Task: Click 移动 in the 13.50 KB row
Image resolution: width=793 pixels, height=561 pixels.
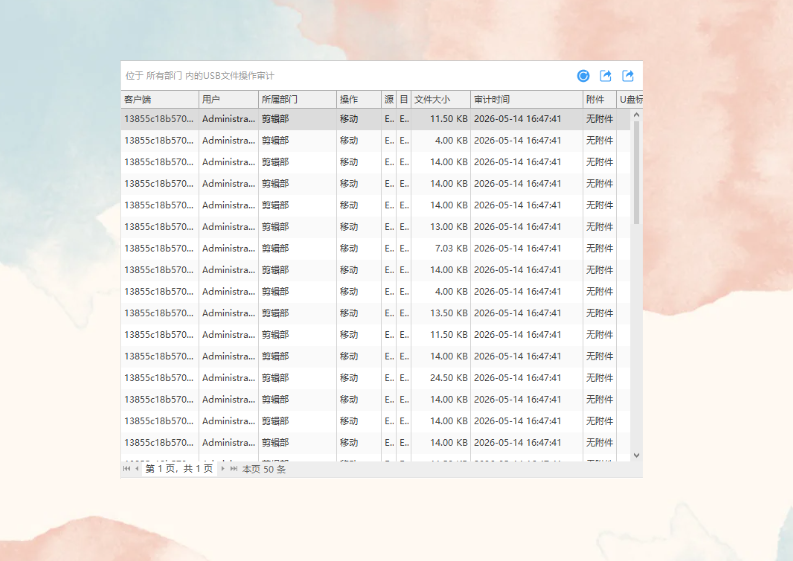Action: (349, 313)
